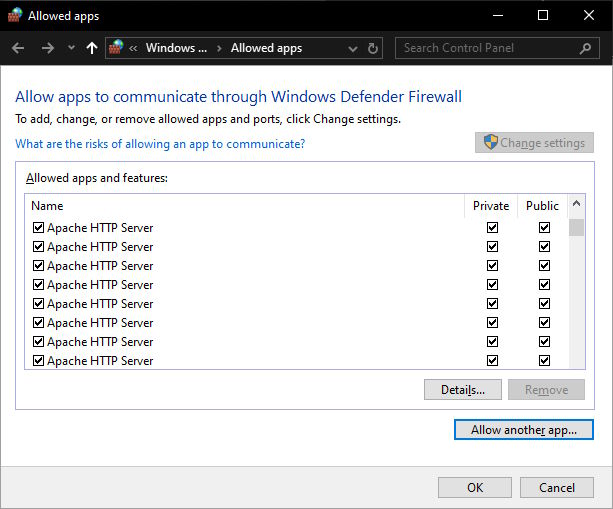Click the Change settings button
The width and height of the screenshot is (613, 509).
point(534,143)
